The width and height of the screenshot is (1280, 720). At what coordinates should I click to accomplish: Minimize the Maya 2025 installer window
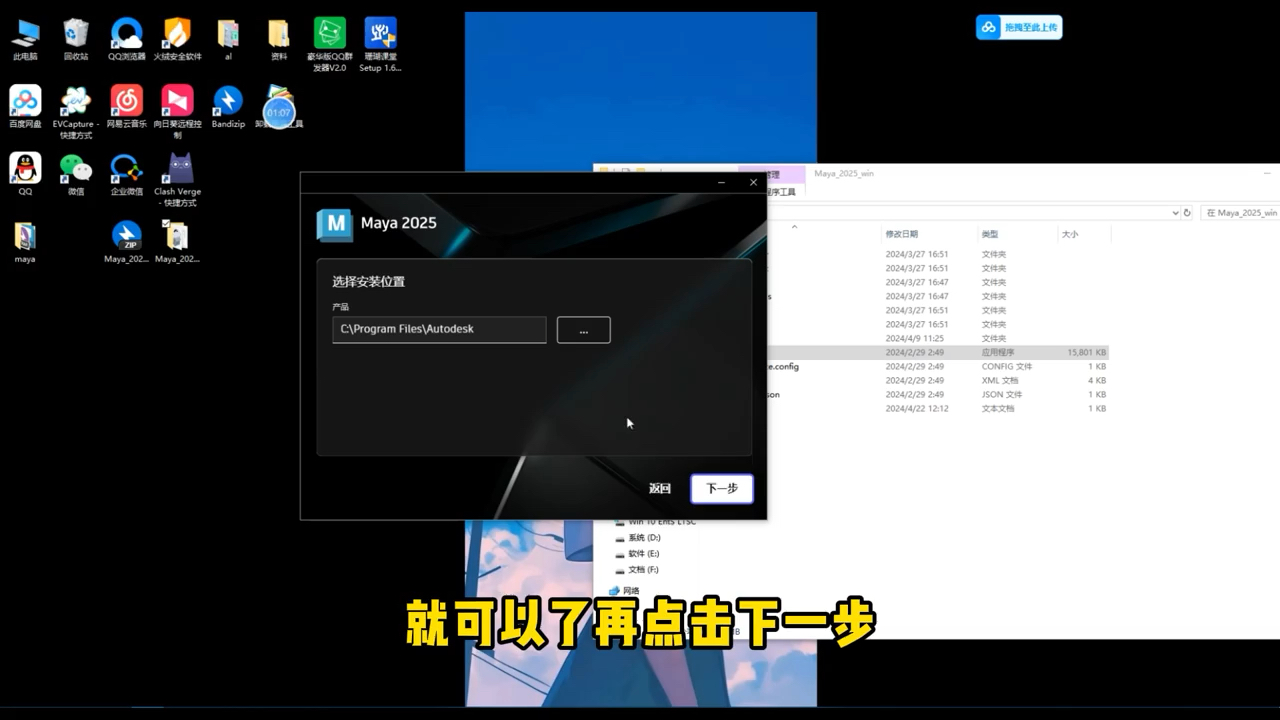click(722, 183)
